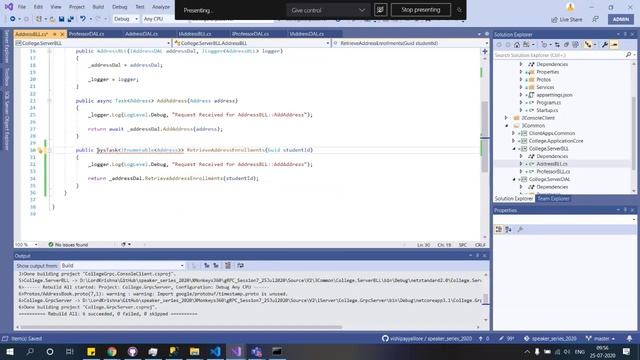Expand the Services folder
The image size is (640, 360).
pyautogui.click(x=521, y=87)
